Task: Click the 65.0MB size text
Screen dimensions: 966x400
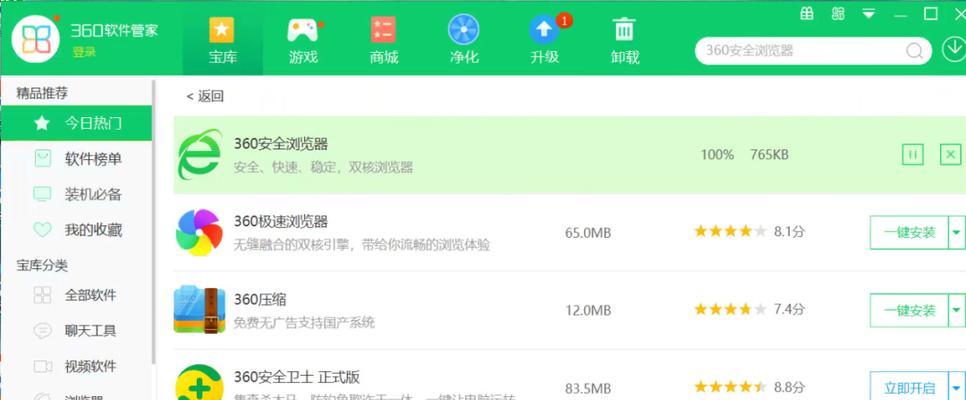Action: pyautogui.click(x=588, y=233)
